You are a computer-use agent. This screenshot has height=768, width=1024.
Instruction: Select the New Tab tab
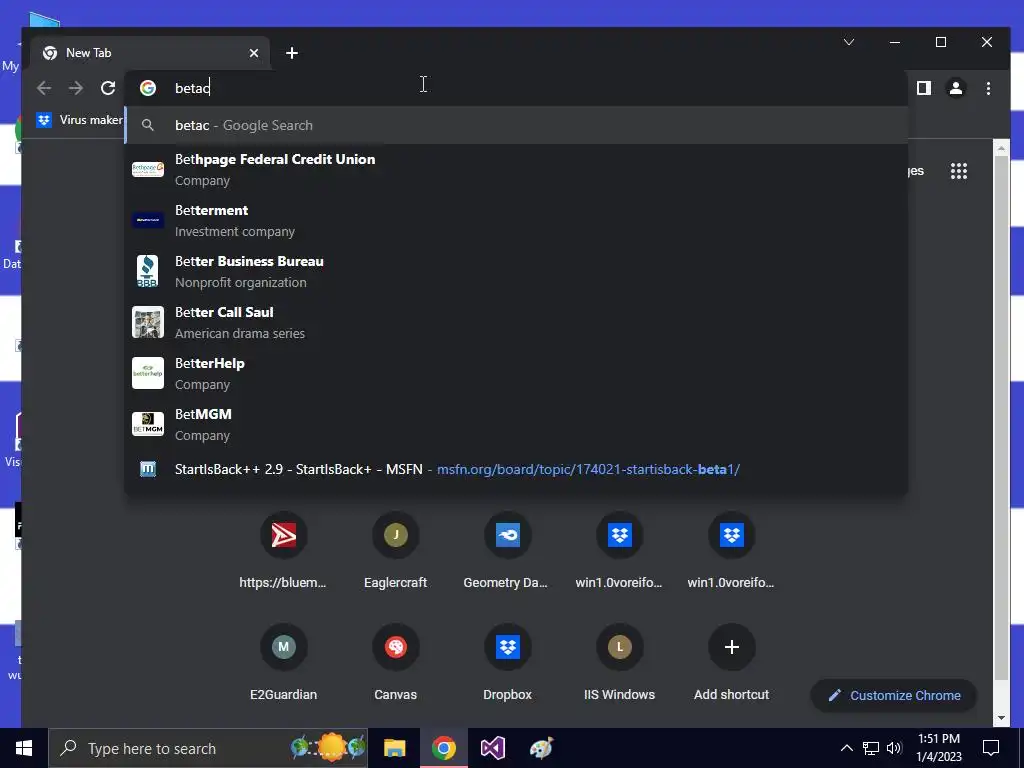pos(150,53)
